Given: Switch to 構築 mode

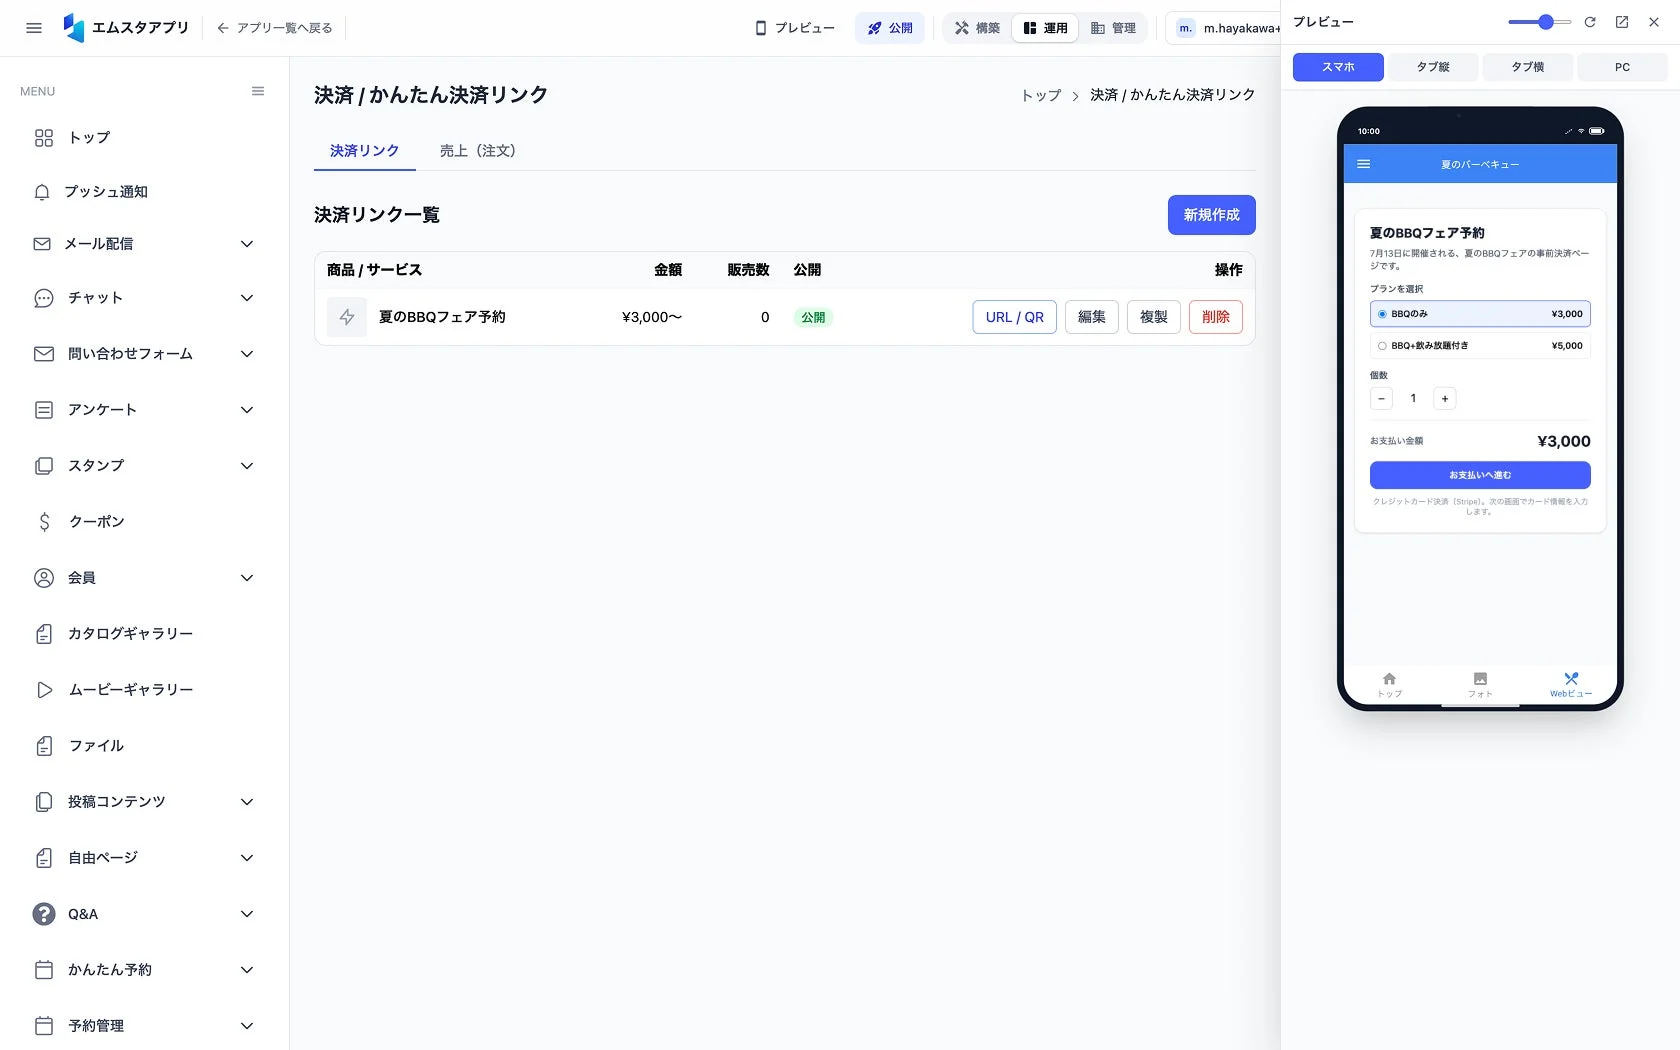Looking at the screenshot, I should pos(977,28).
